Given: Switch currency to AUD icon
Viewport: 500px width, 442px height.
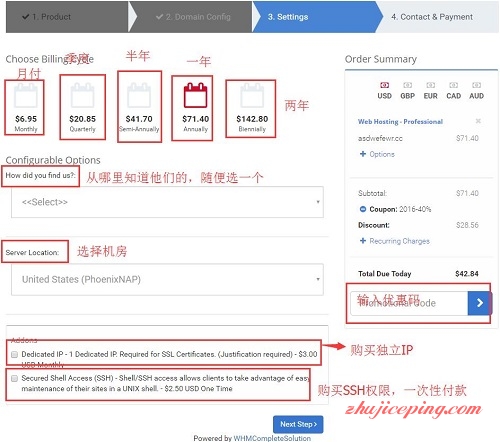Looking at the screenshot, I should coord(476,85).
